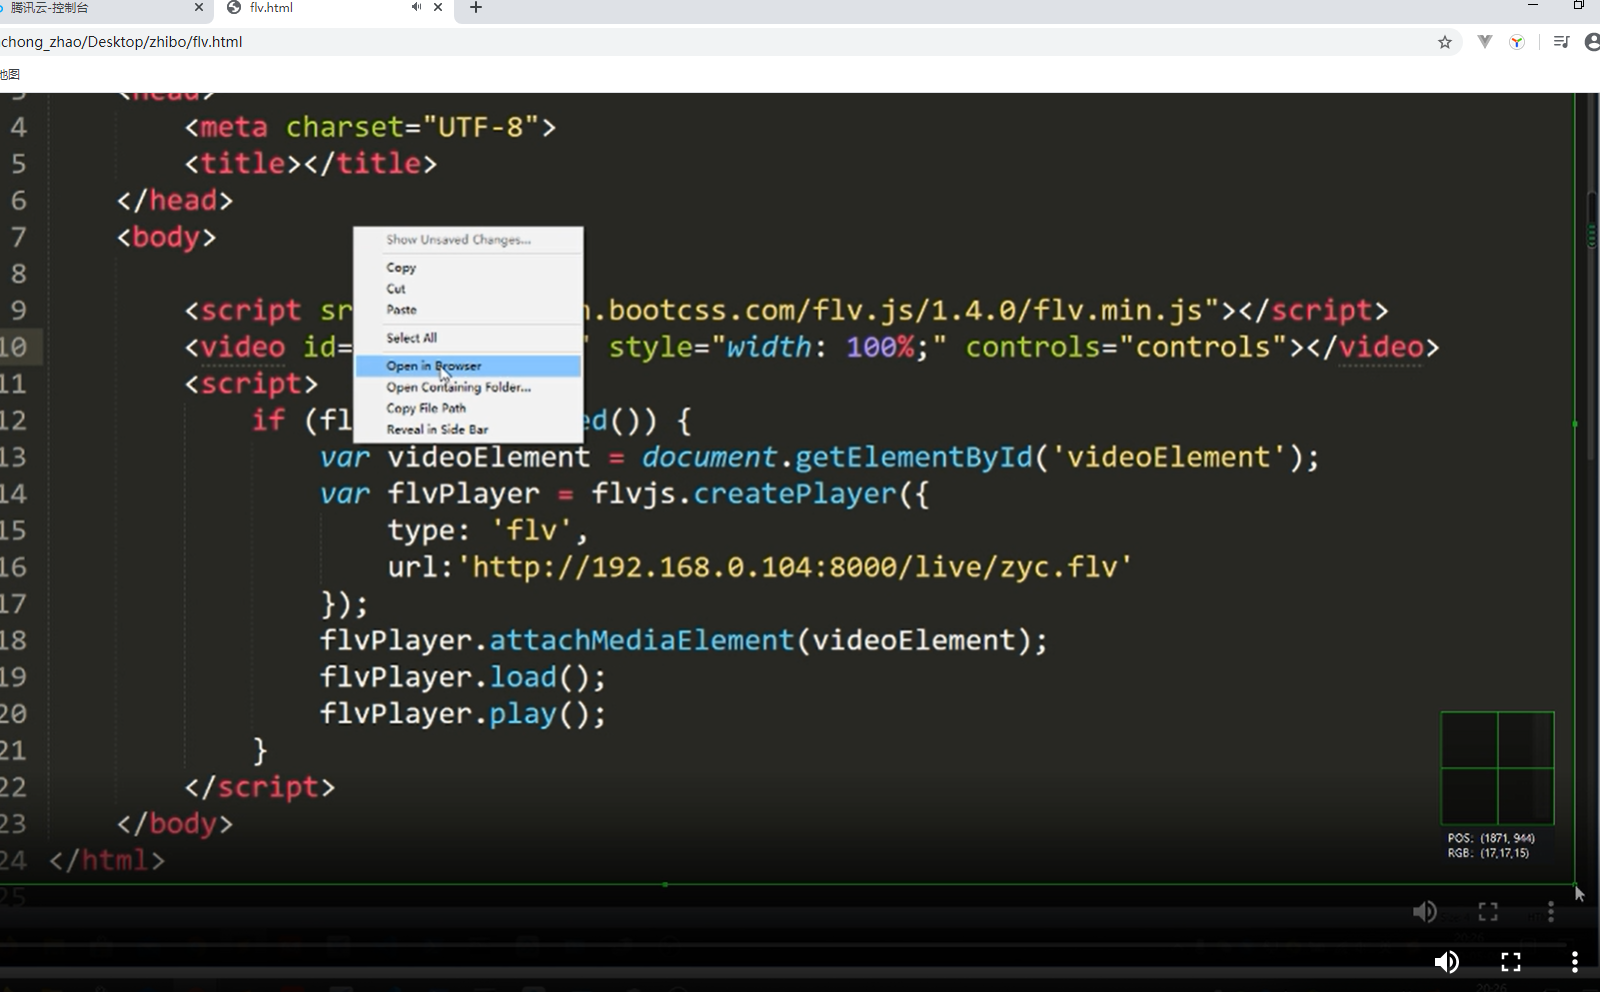Click the width: 100% style value

[x=820, y=347]
